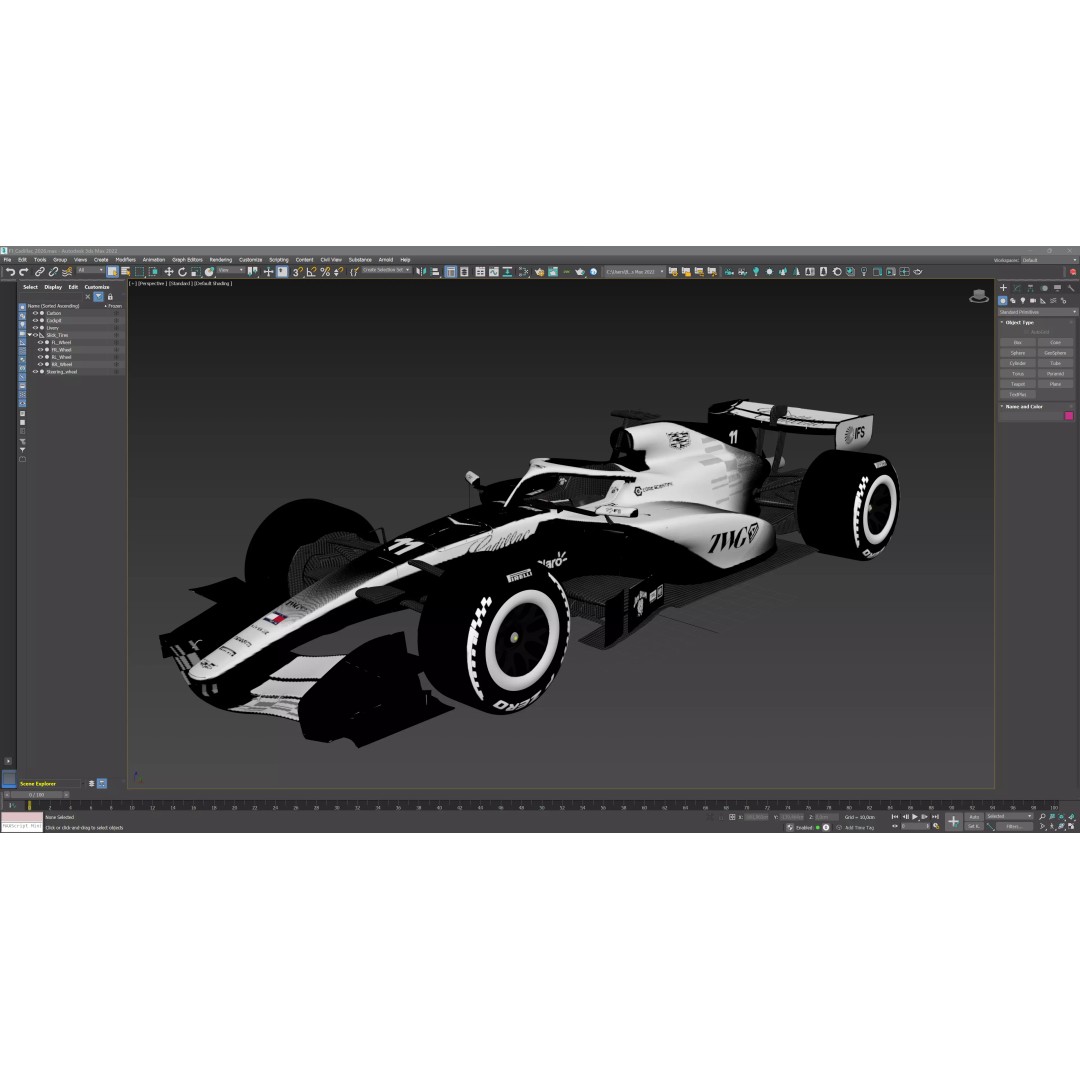Open the Create tab in the command panel
Image resolution: width=1080 pixels, height=1080 pixels.
[x=1004, y=288]
